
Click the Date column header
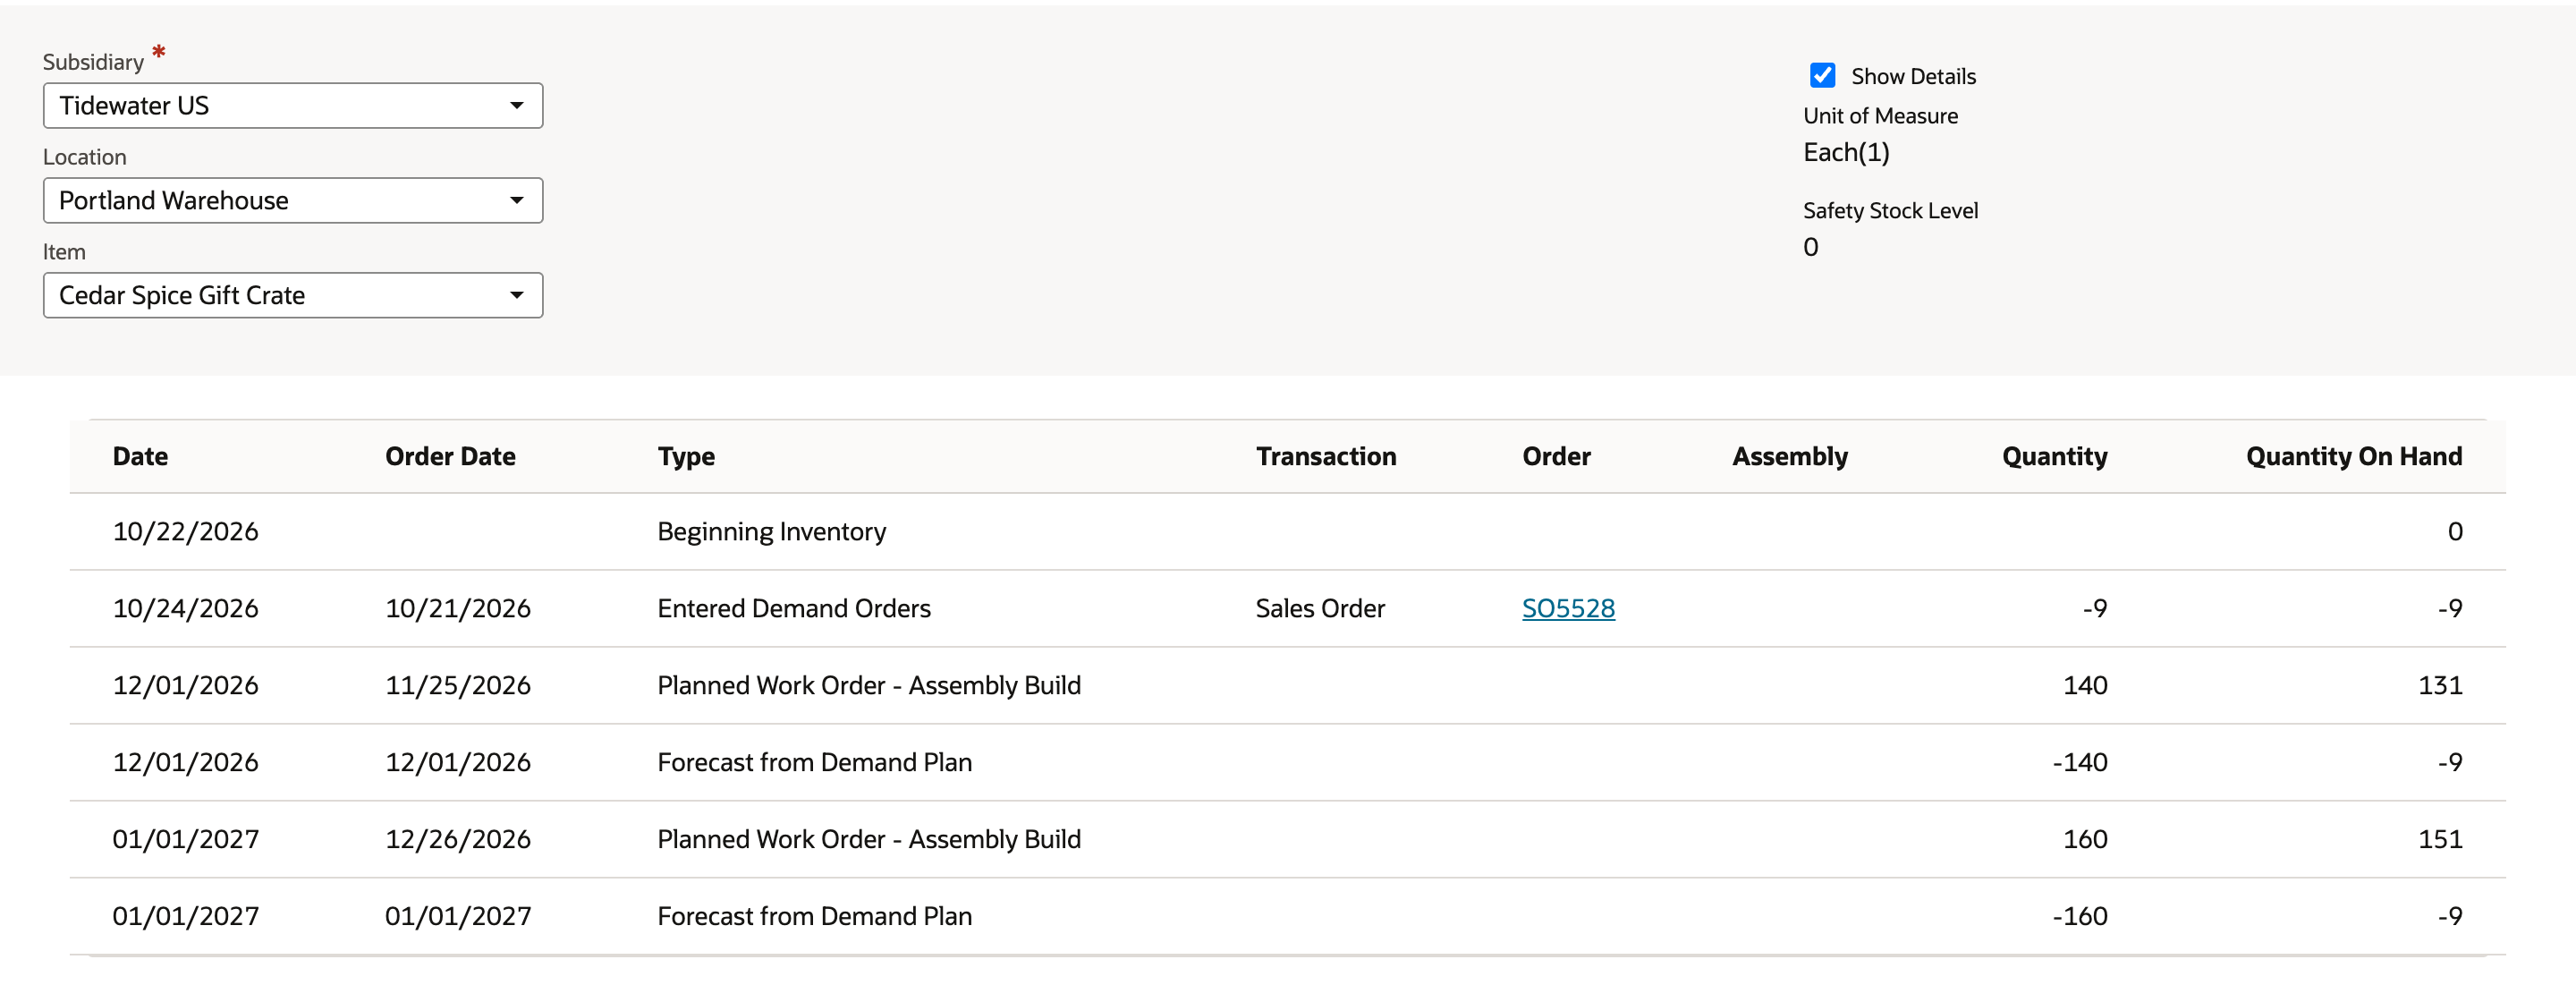[x=140, y=456]
